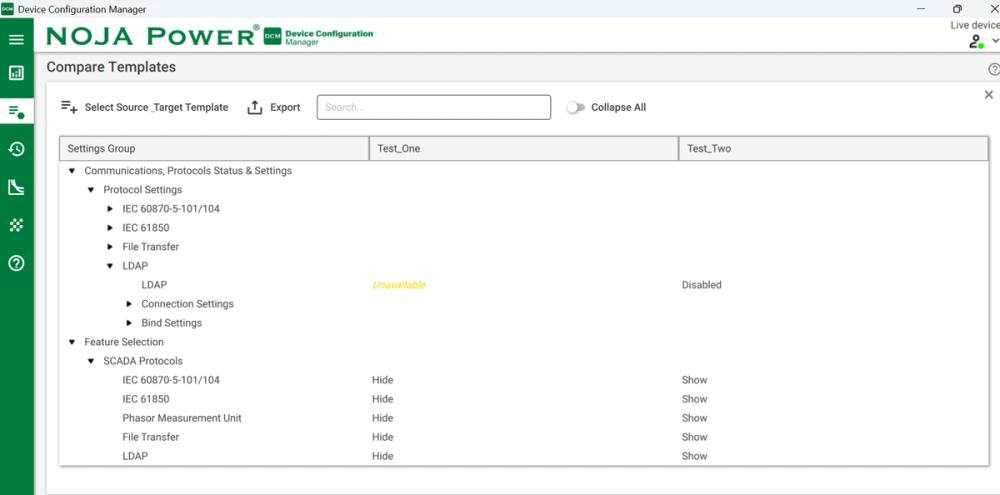Expand the IEC 60870-5-101/104 protocol node
The width and height of the screenshot is (1000, 495).
pos(110,209)
